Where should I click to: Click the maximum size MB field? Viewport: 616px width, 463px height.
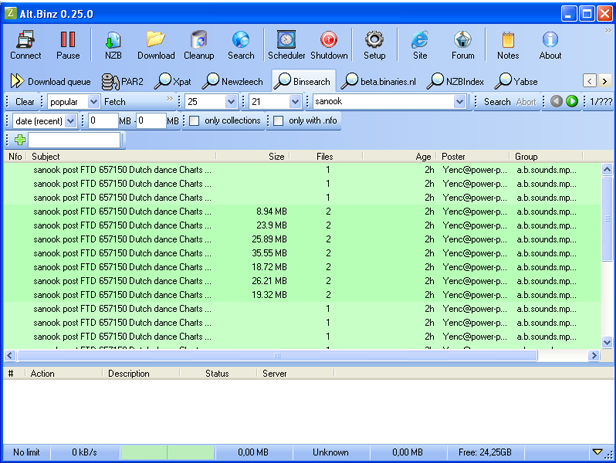[151, 121]
